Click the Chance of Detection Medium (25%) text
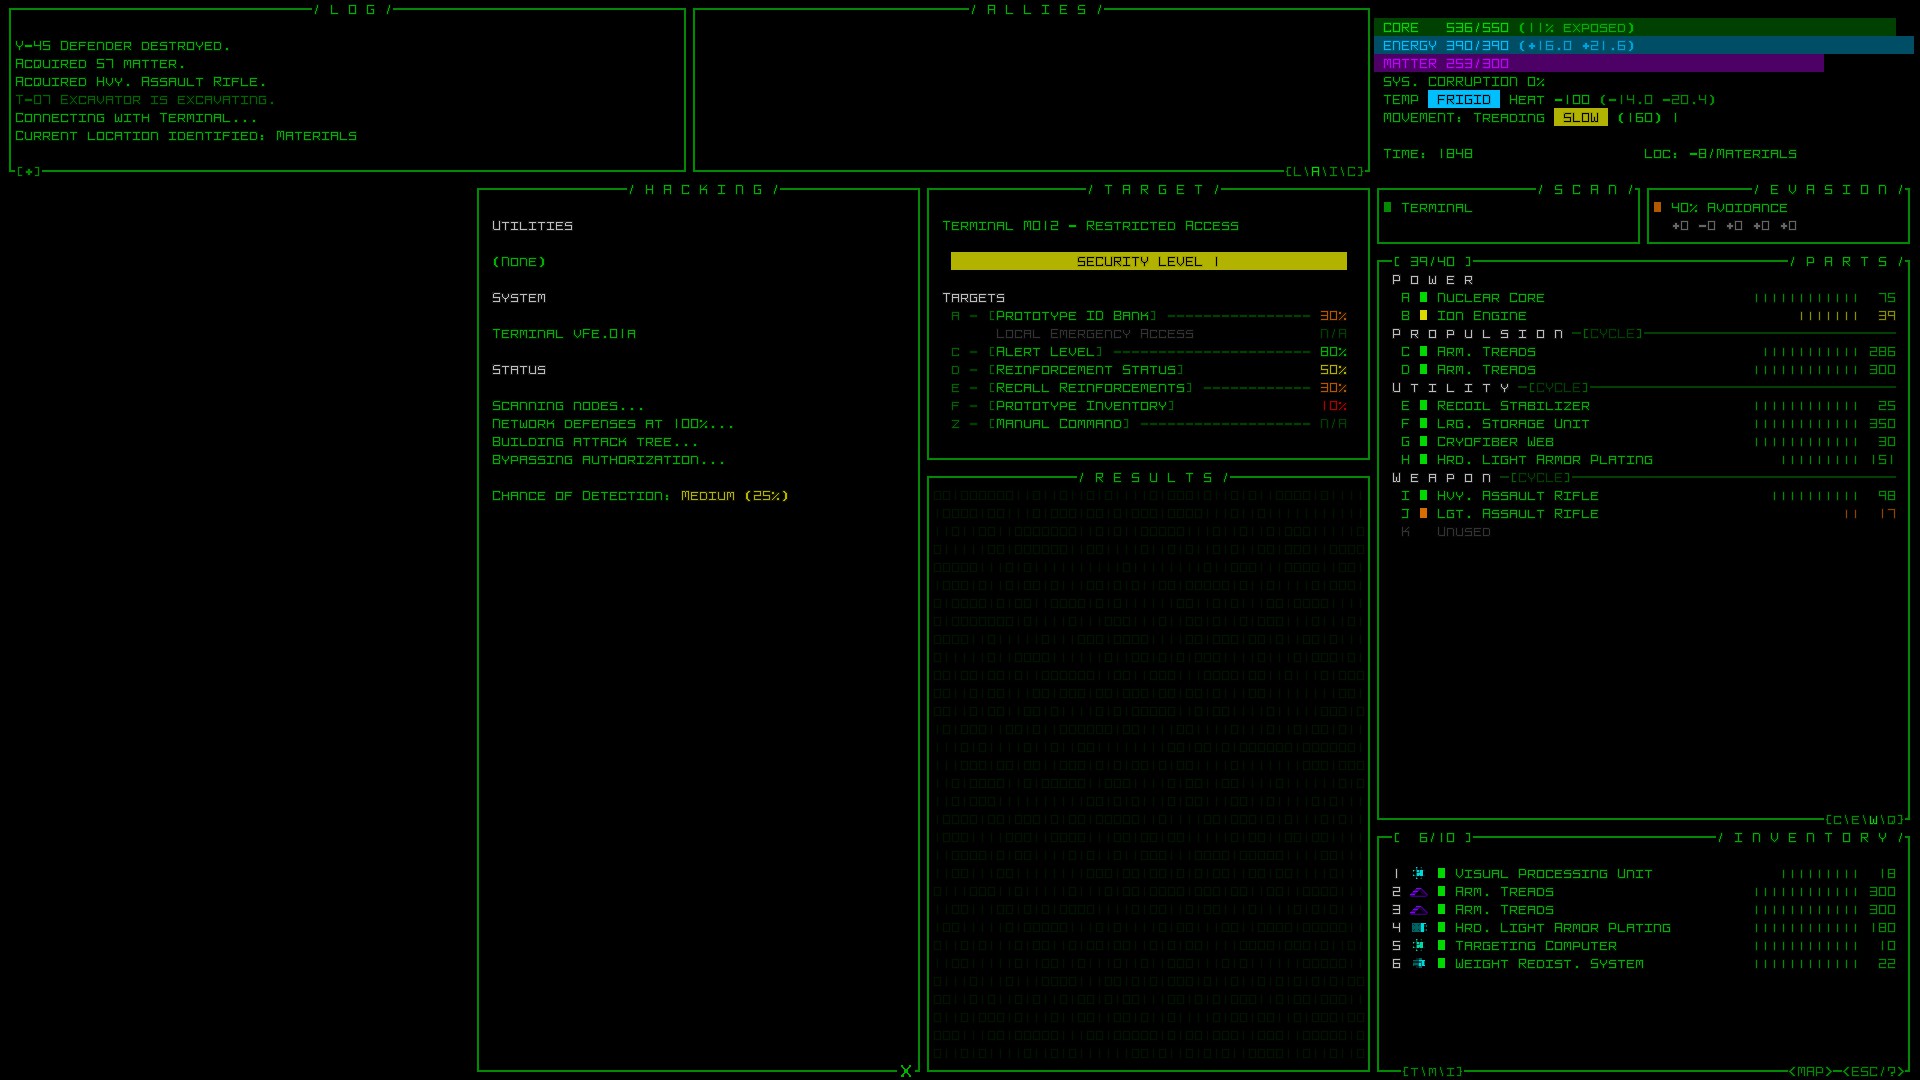Screen dimensions: 1920x1080 tap(640, 496)
